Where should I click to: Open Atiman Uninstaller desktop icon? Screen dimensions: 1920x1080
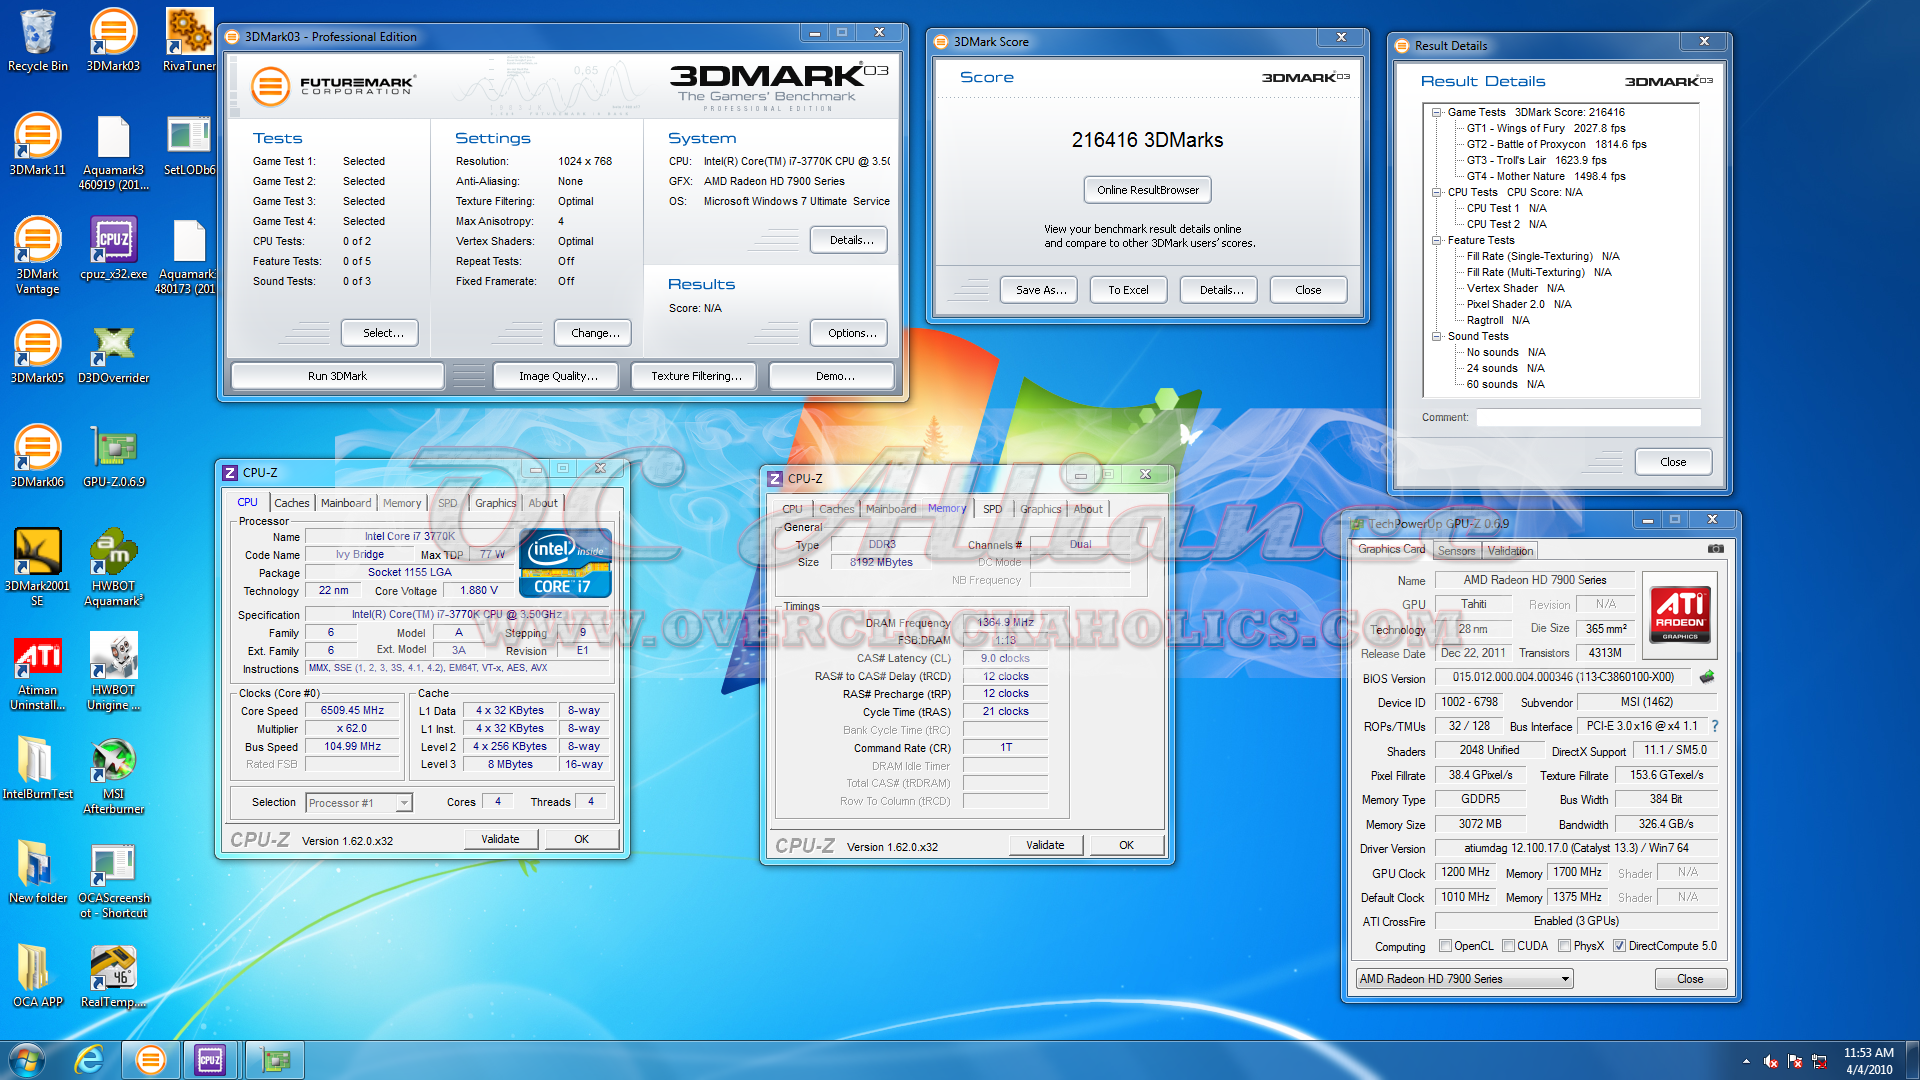(x=37, y=671)
